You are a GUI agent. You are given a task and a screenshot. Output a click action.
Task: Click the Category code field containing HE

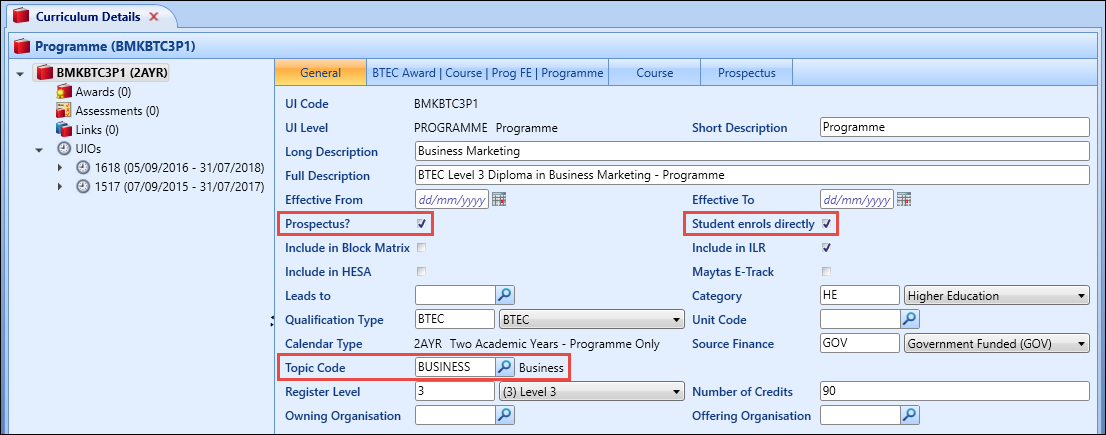pyautogui.click(x=860, y=295)
